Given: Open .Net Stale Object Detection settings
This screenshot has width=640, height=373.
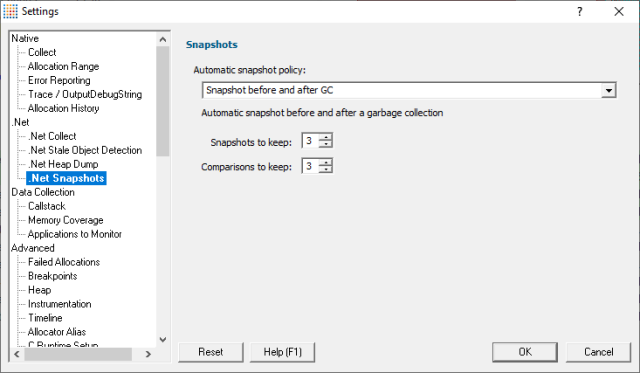Looking at the screenshot, I should [x=85, y=150].
